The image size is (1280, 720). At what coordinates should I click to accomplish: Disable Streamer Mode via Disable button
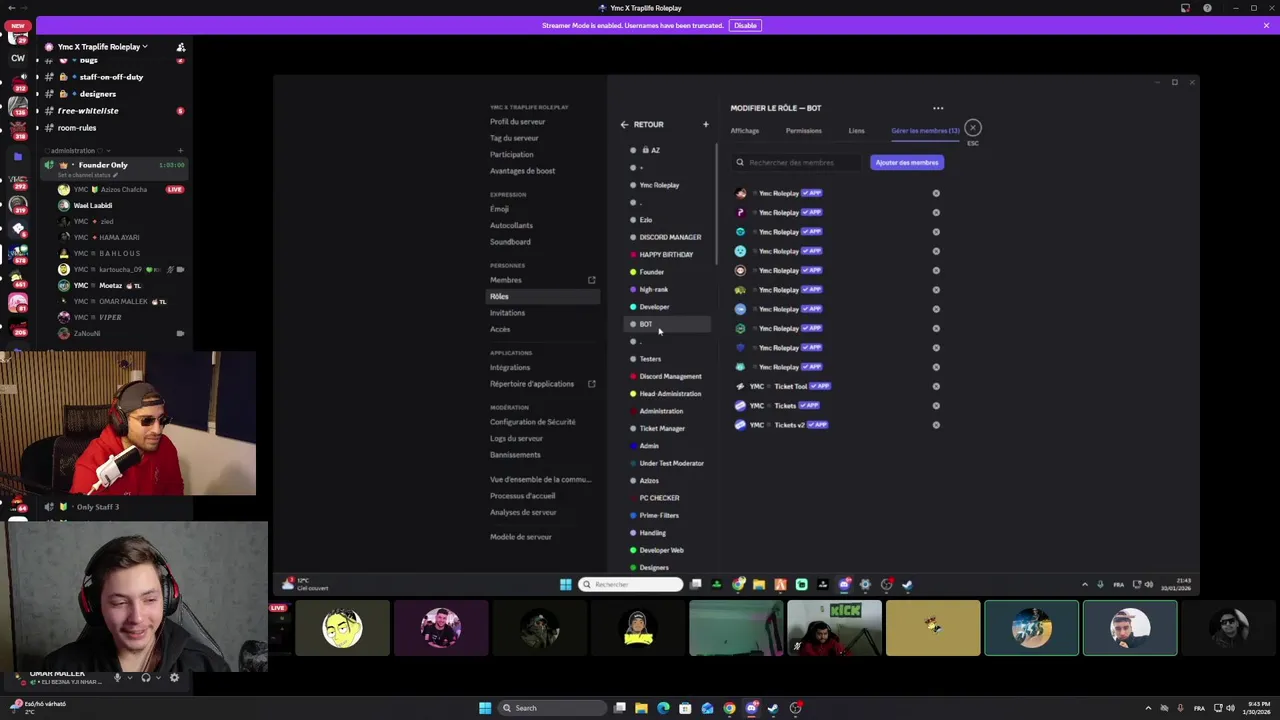745,25
